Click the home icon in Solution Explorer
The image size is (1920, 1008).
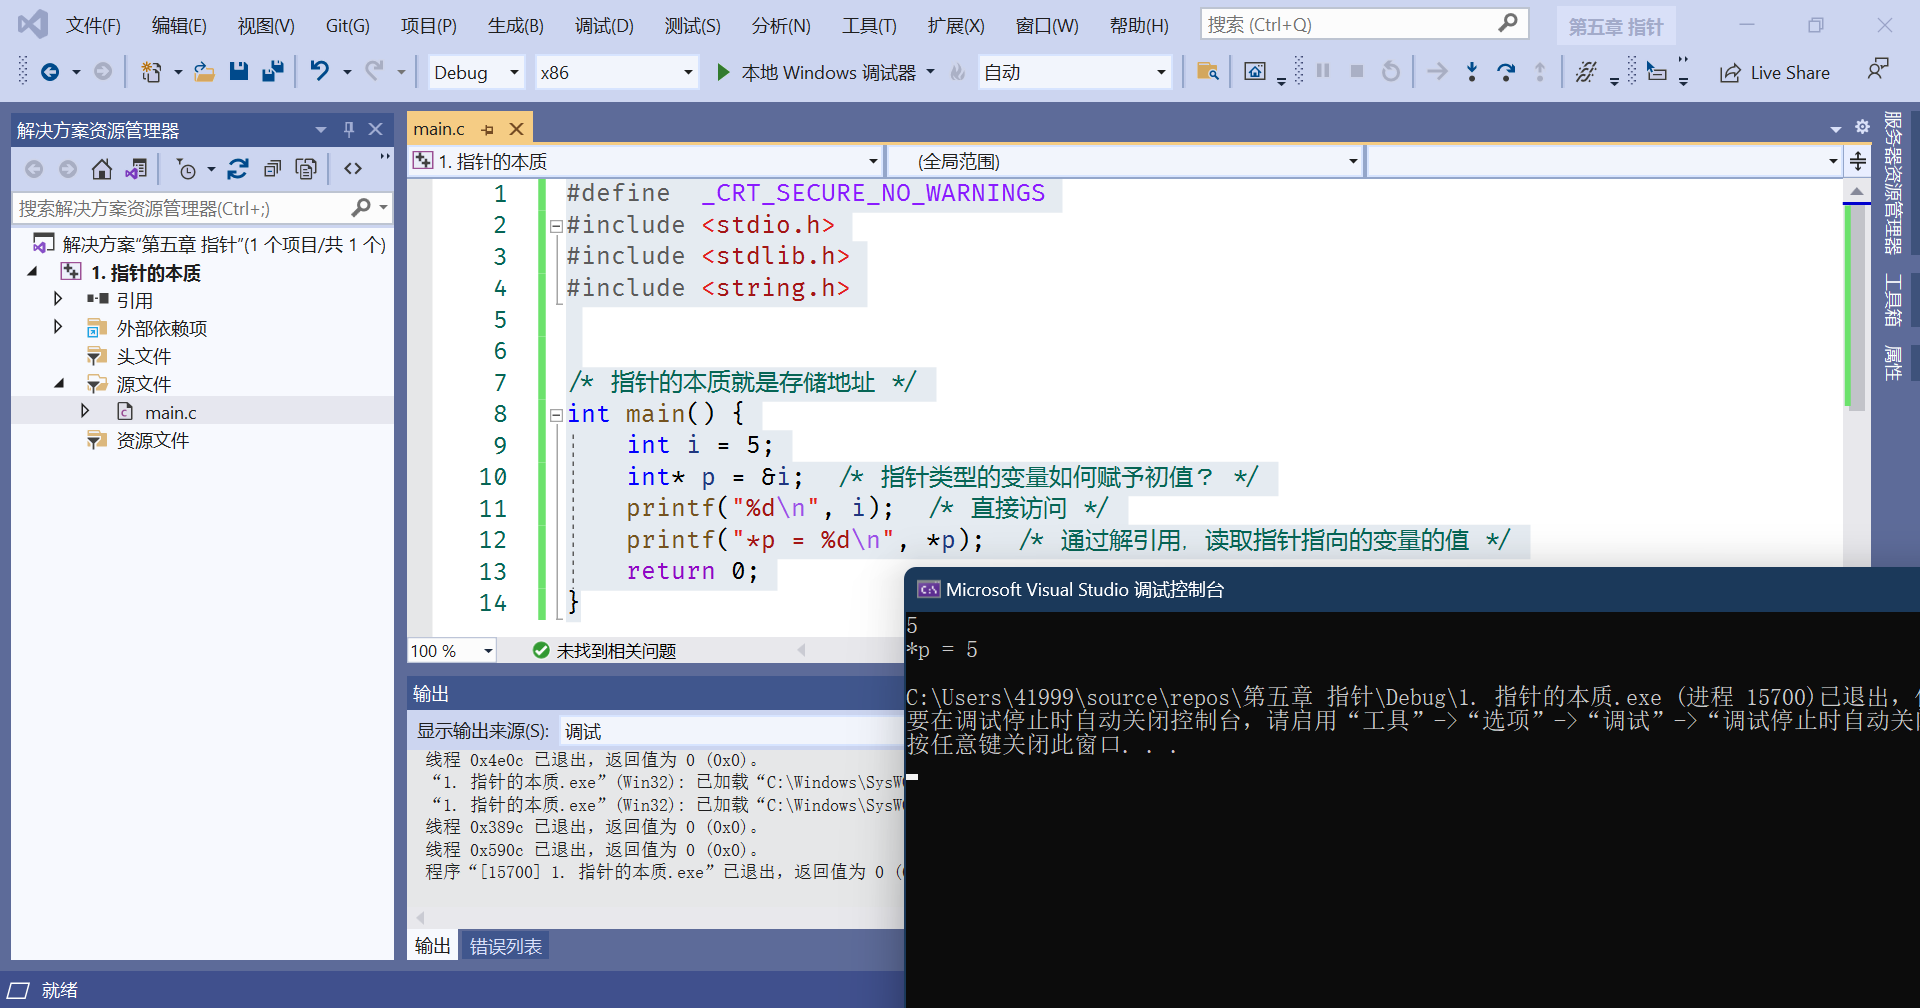pyautogui.click(x=101, y=169)
